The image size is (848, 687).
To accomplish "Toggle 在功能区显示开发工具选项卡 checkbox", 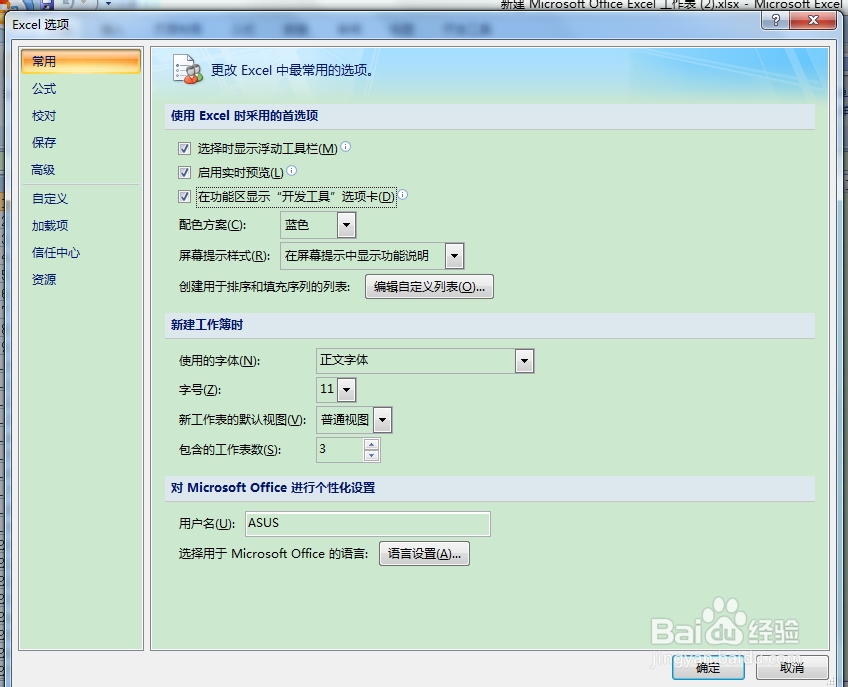I will (184, 196).
